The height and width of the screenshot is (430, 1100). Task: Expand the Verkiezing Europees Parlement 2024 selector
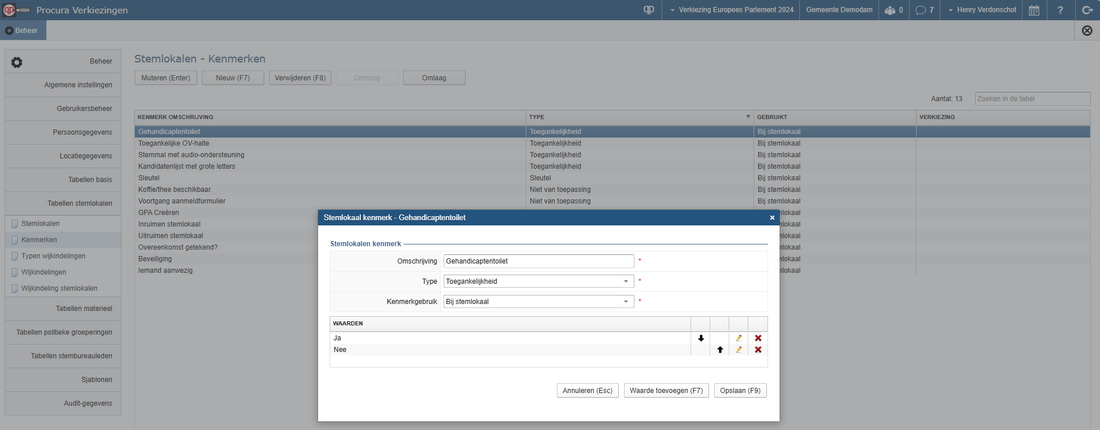[x=733, y=10]
